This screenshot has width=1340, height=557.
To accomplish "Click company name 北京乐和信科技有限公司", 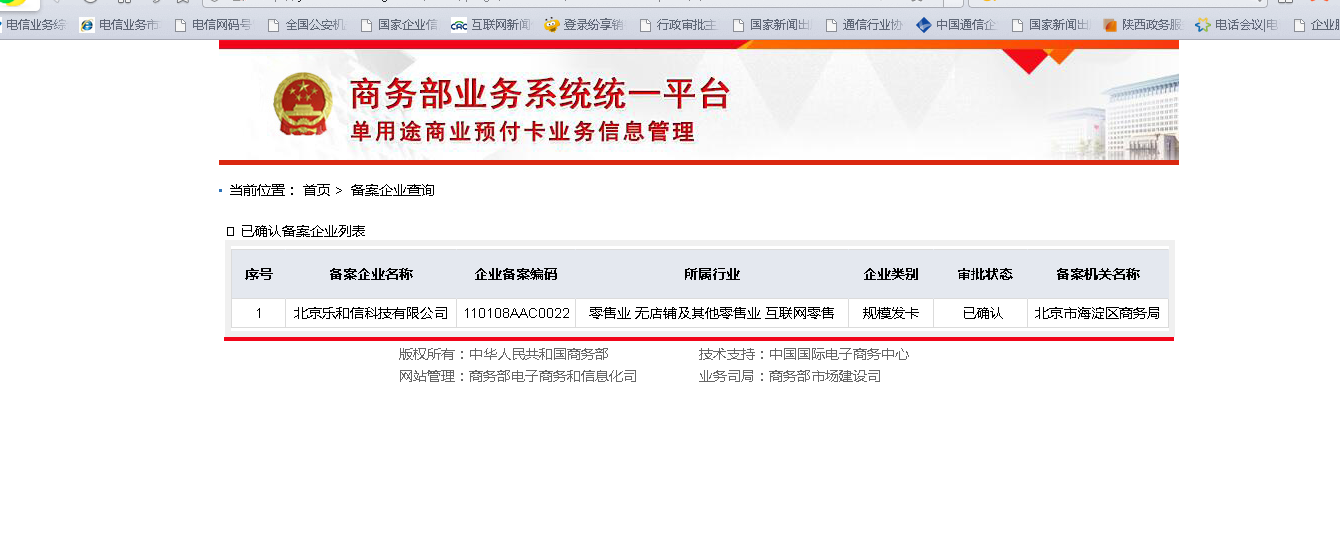I will 371,313.
